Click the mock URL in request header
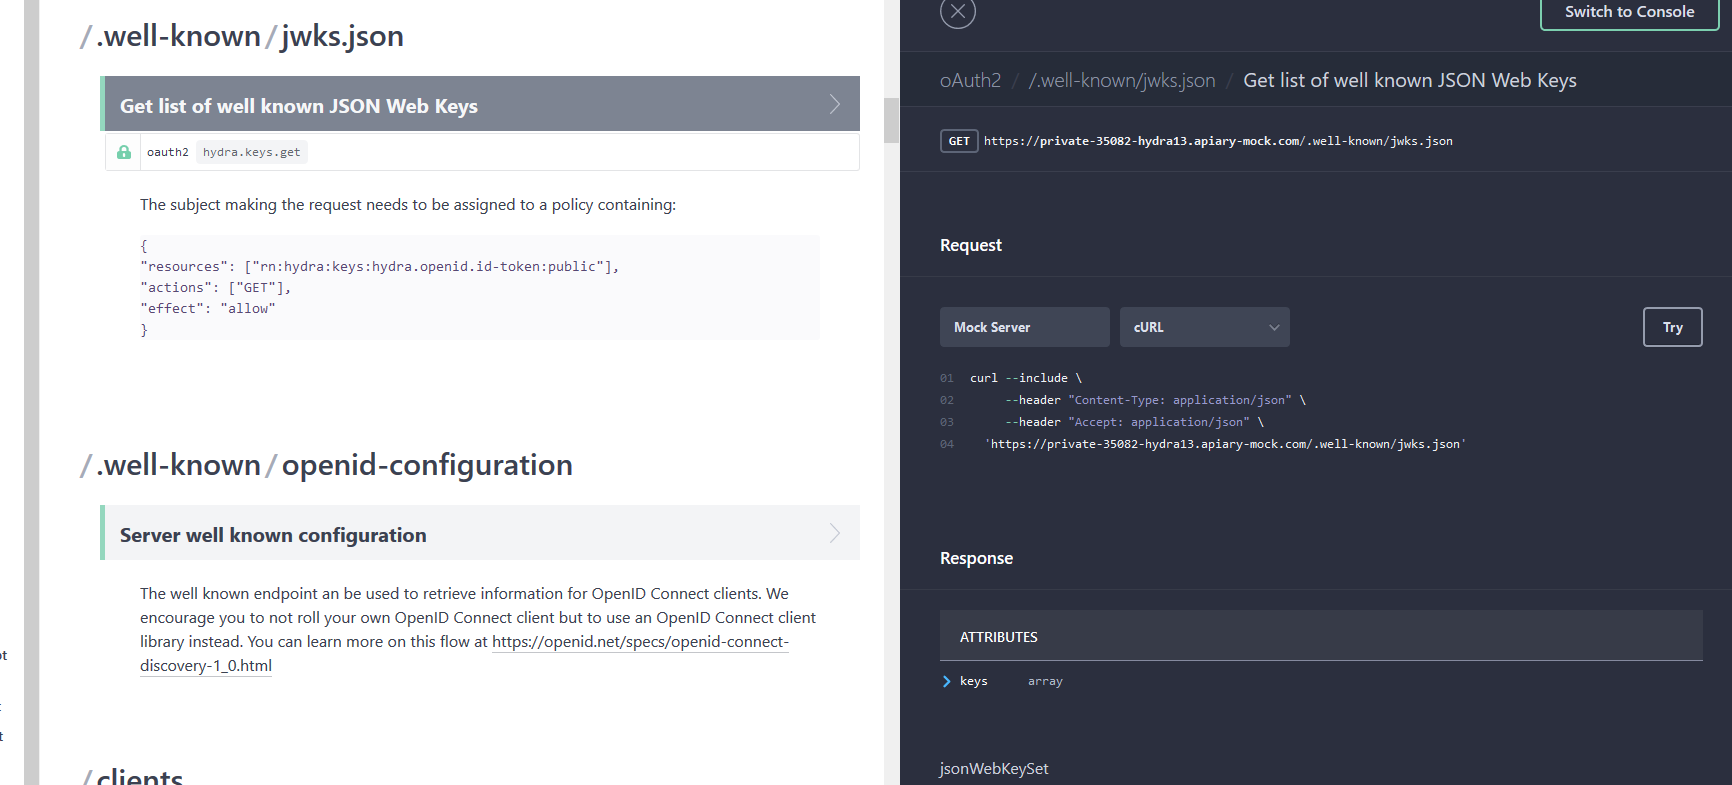This screenshot has height=785, width=1732. [1218, 141]
